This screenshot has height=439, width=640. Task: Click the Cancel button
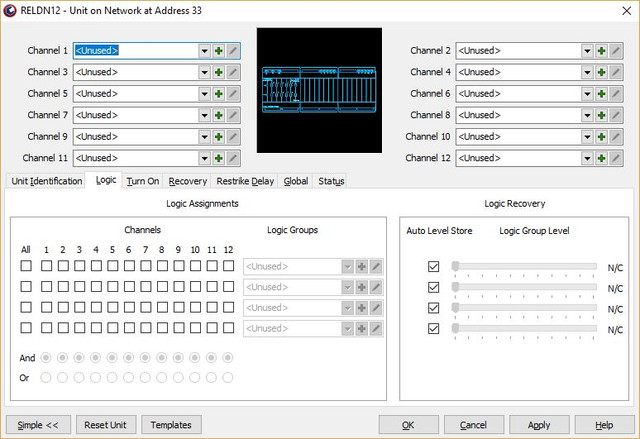coord(473,425)
